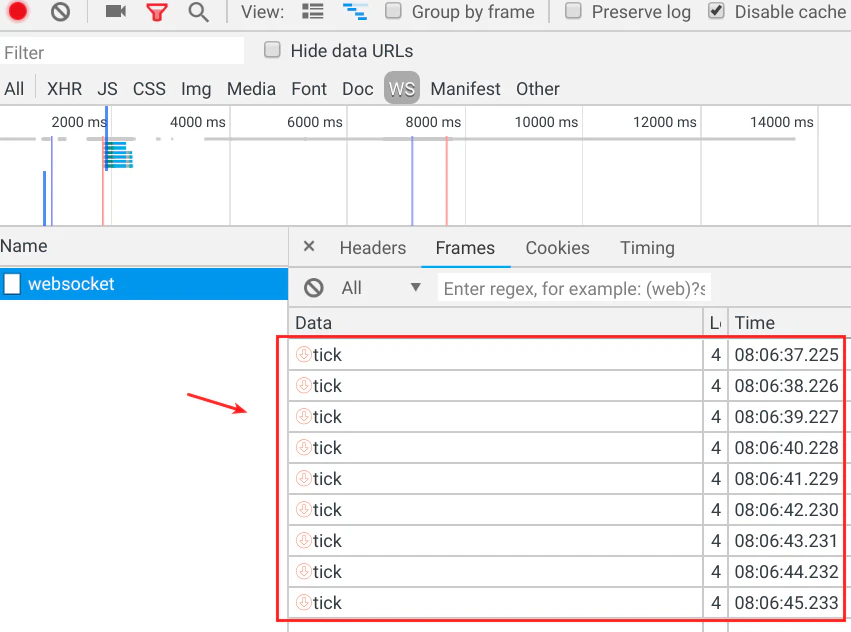This screenshot has height=632, width=851.
Task: Select the websocket request row
Action: (x=144, y=283)
